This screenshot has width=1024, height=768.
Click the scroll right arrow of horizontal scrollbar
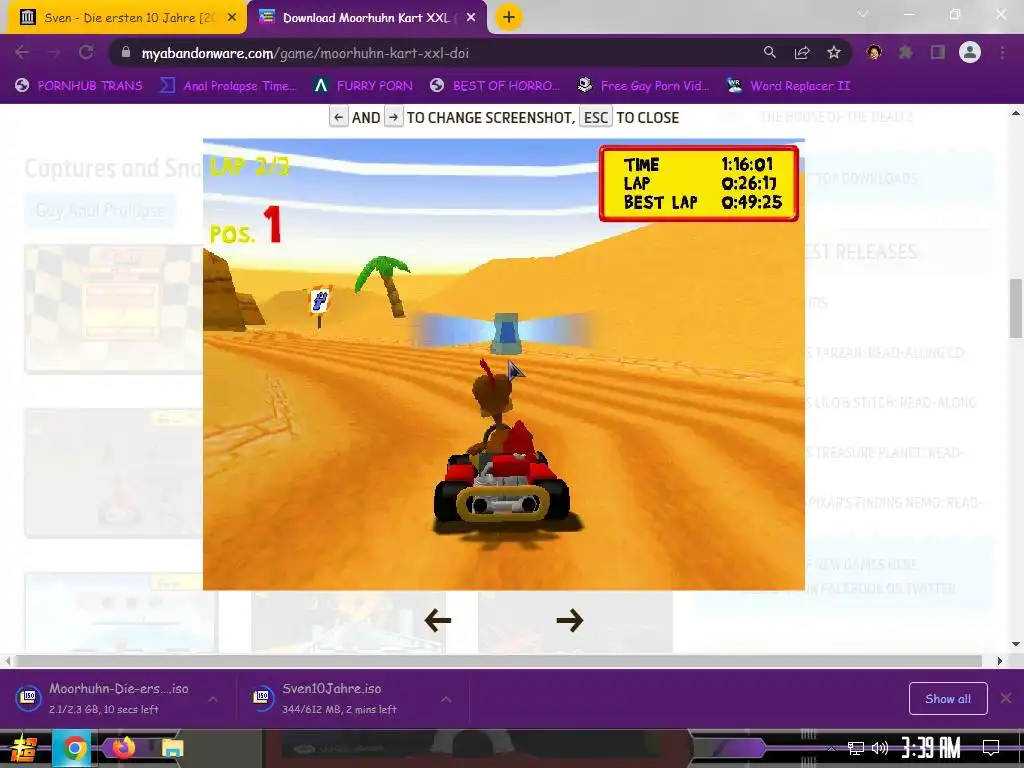(x=1000, y=661)
